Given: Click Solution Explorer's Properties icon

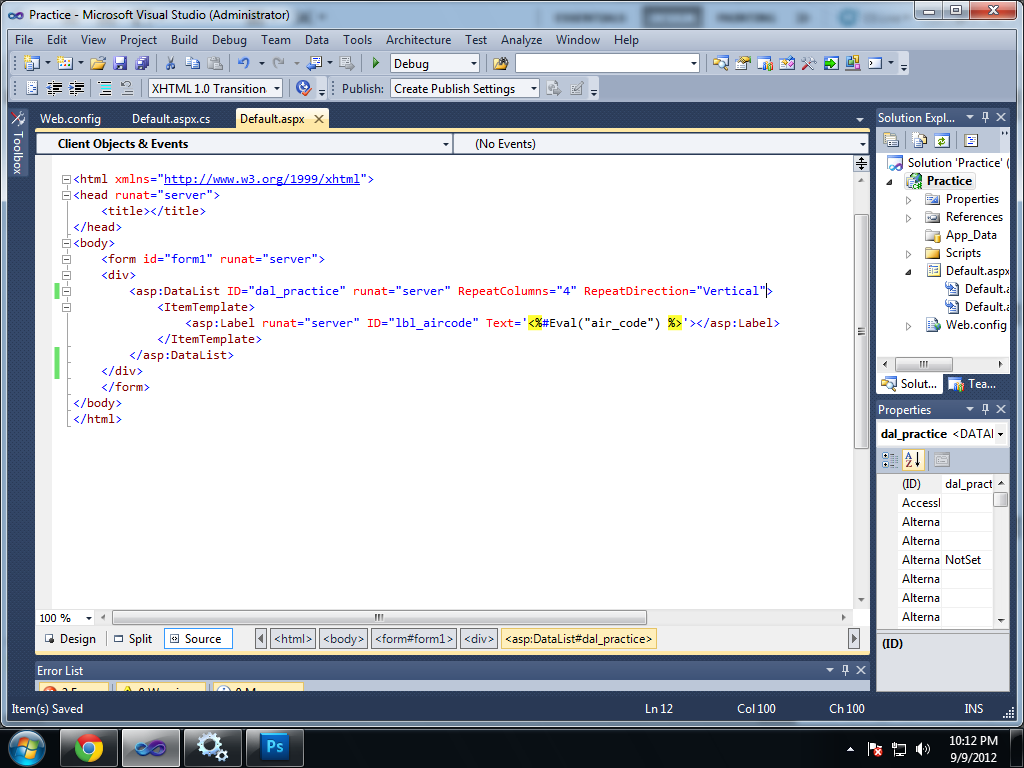Looking at the screenshot, I should coord(891,140).
